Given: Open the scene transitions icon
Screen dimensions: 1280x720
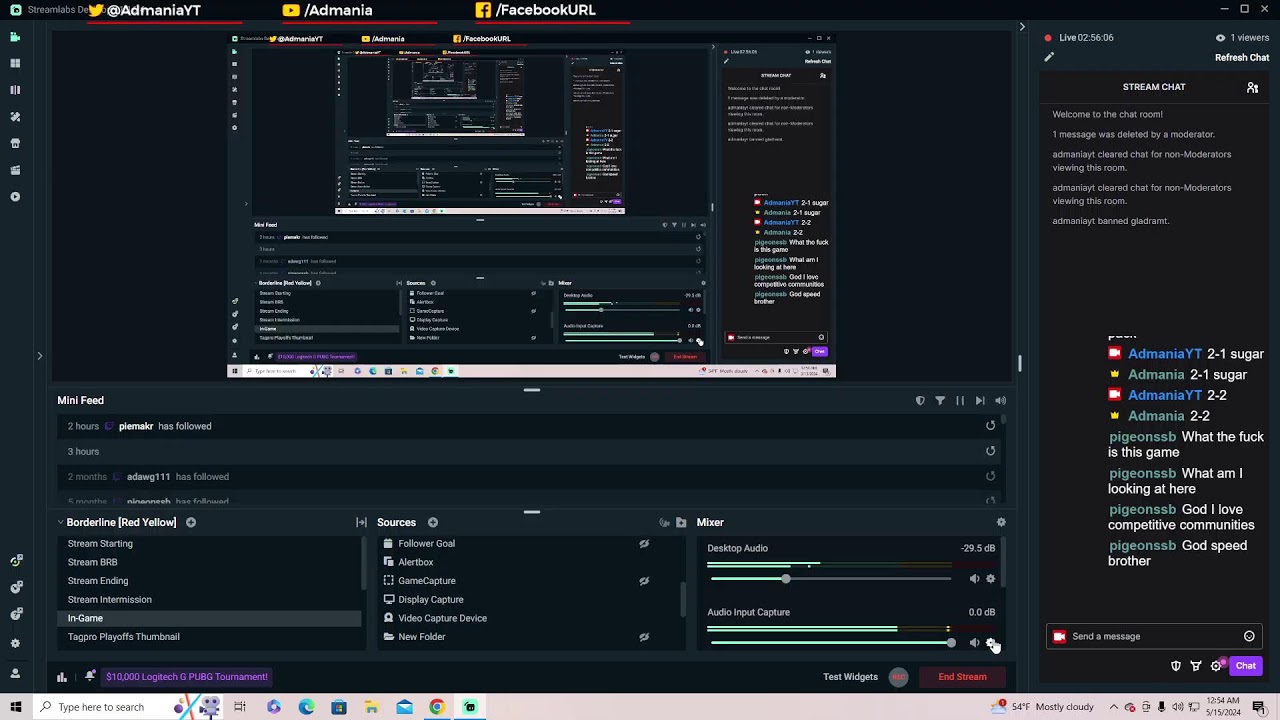Looking at the screenshot, I should click(x=361, y=522).
